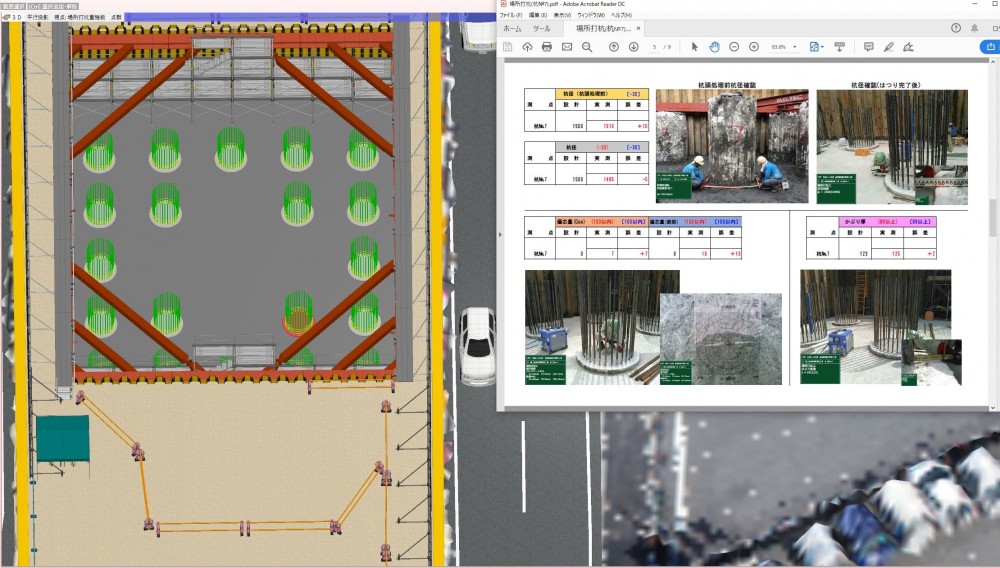Switch to the ホーム tab
The image size is (1000, 568).
pyautogui.click(x=512, y=29)
